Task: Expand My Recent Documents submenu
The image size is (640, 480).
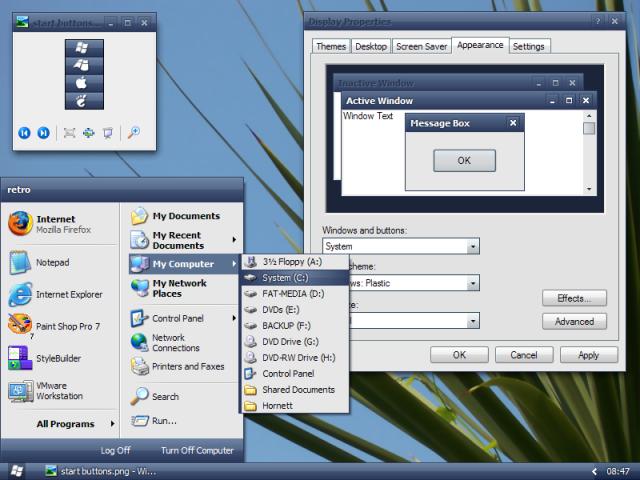Action: click(x=184, y=240)
